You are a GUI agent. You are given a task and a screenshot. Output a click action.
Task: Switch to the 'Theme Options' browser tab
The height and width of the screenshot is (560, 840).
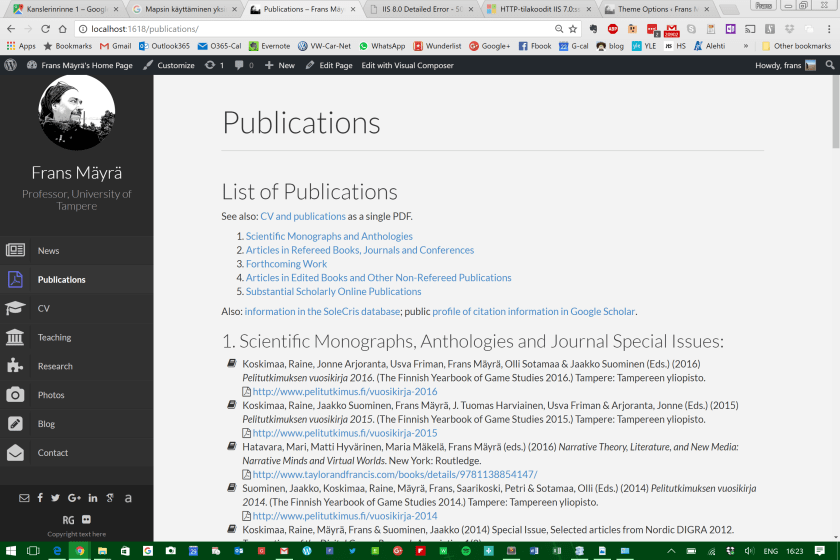[655, 9]
